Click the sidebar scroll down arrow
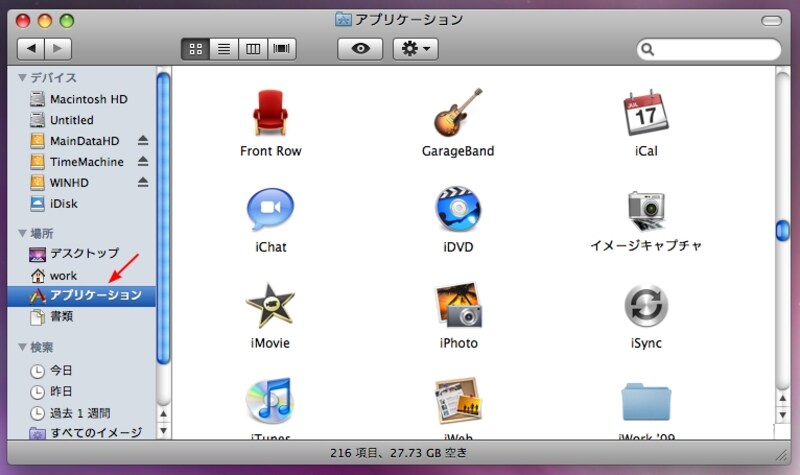800x475 pixels. click(x=163, y=430)
